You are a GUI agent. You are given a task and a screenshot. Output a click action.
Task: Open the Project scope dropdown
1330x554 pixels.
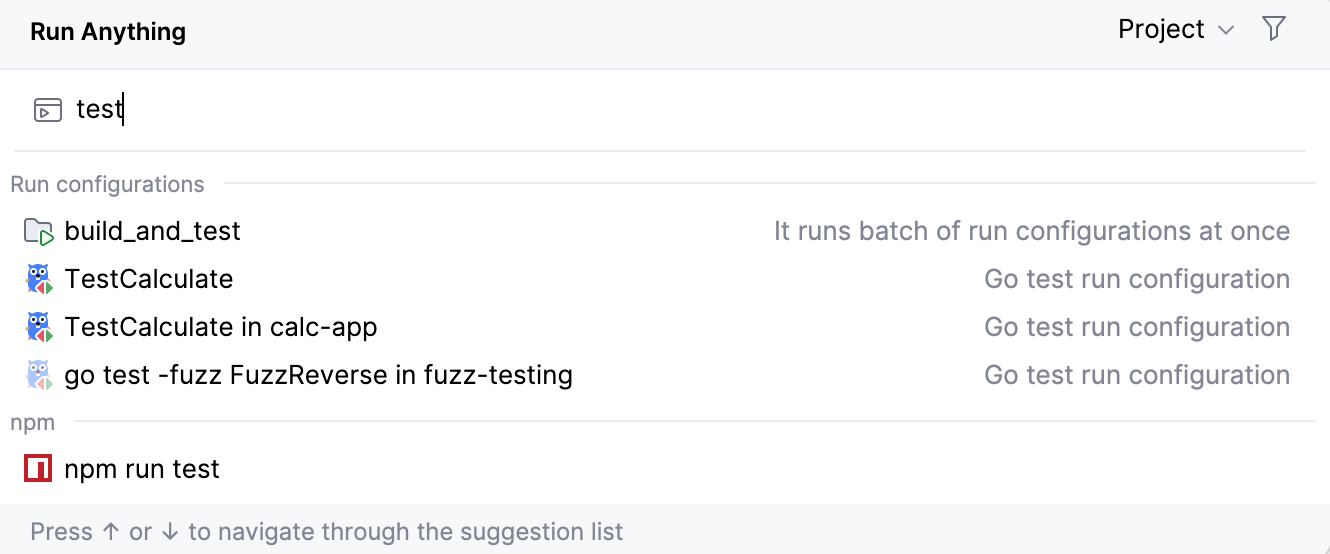tap(1161, 30)
